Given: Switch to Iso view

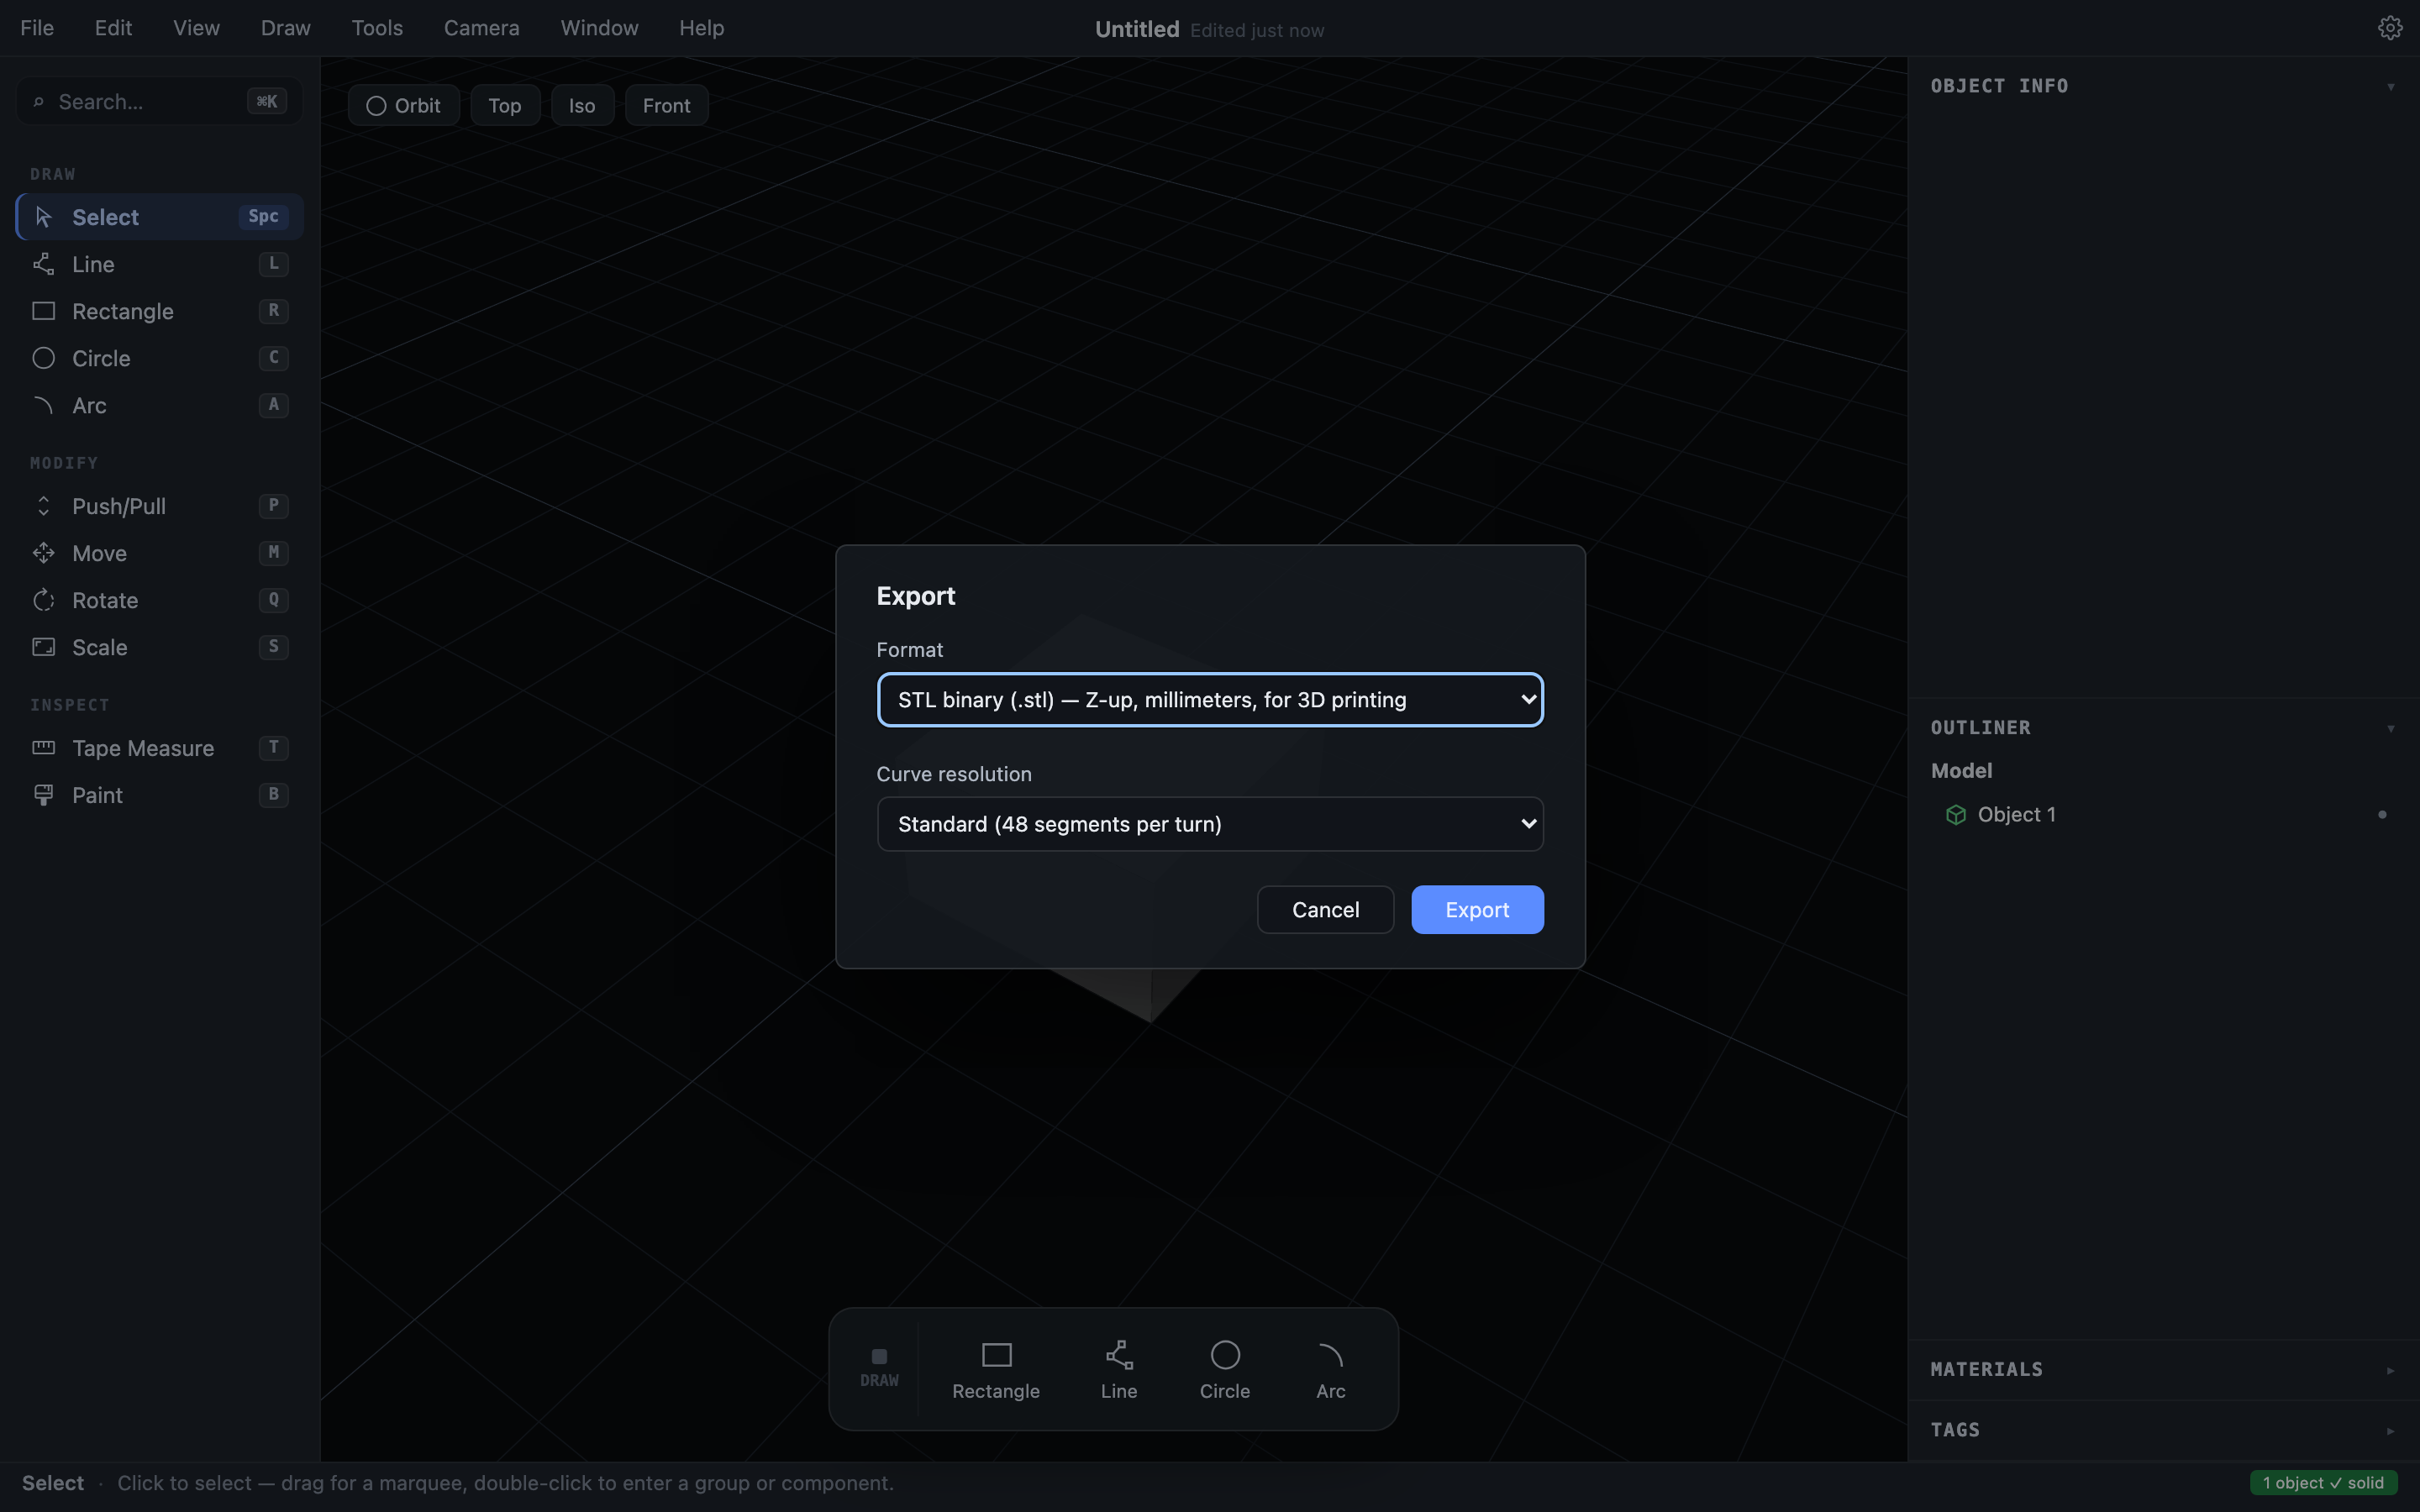Looking at the screenshot, I should pos(582,106).
